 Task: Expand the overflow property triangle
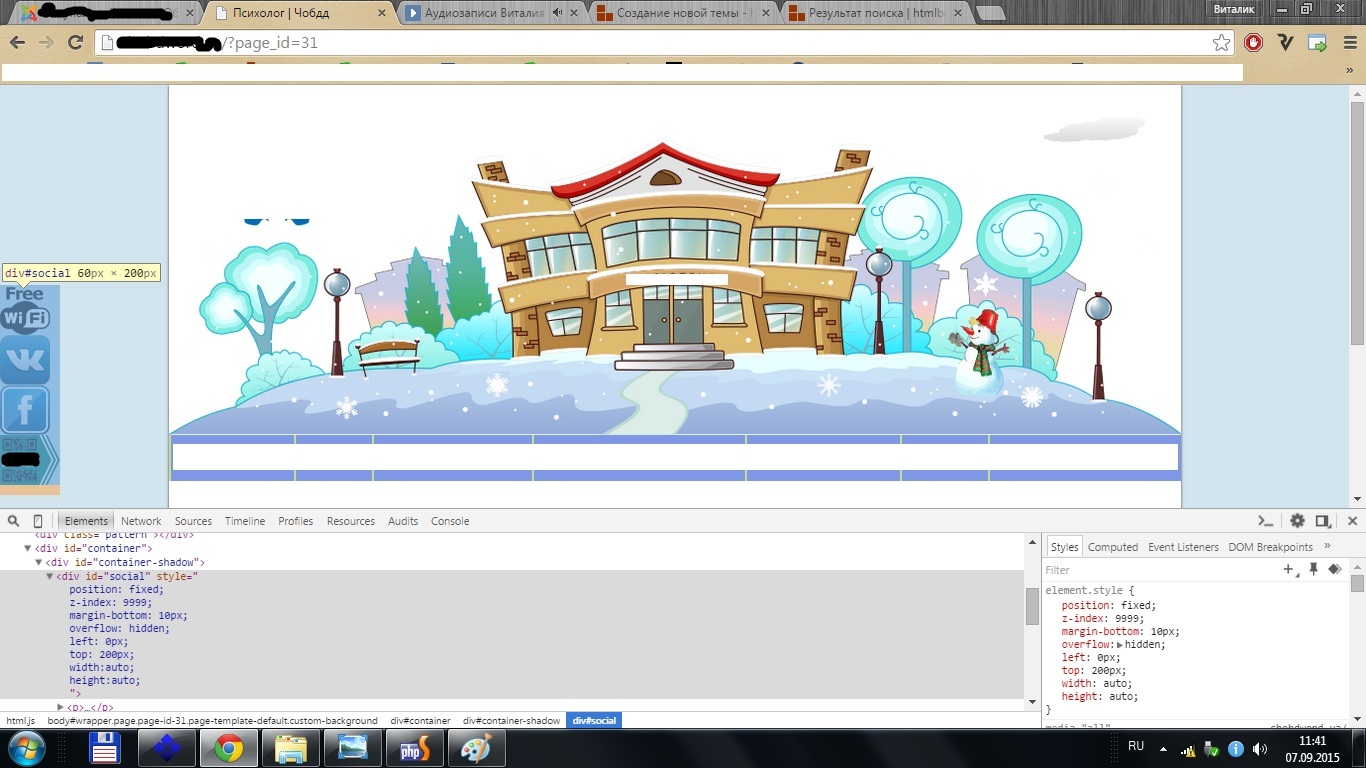pos(1119,645)
